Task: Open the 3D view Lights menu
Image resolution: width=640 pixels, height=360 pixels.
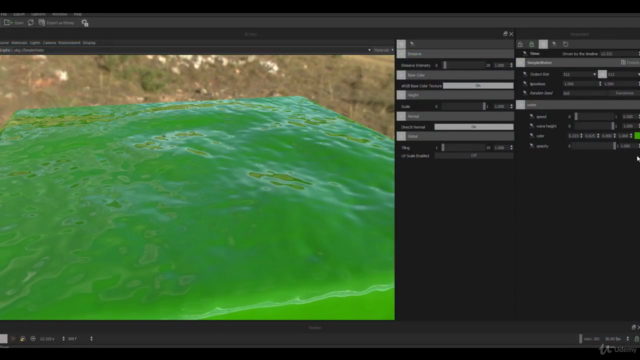Action: tap(35, 43)
